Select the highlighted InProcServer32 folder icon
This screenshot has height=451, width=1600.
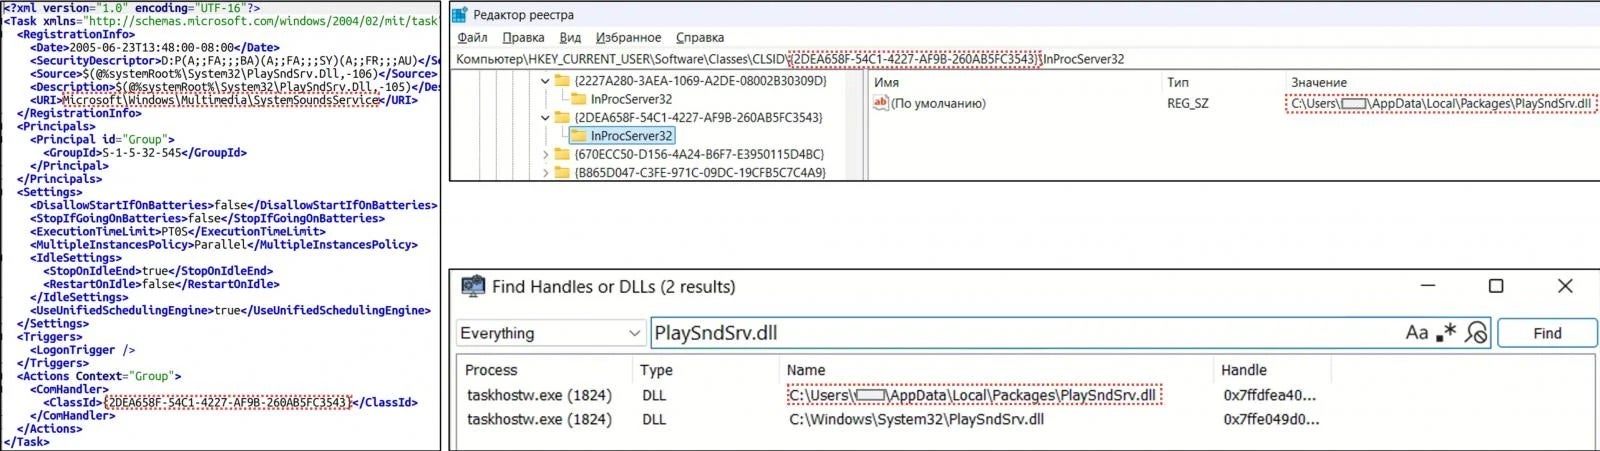579,136
